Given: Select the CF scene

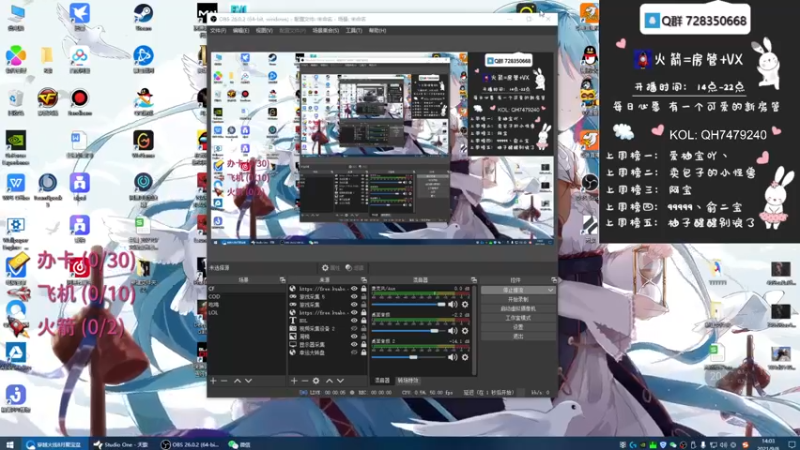Looking at the screenshot, I should point(246,289).
